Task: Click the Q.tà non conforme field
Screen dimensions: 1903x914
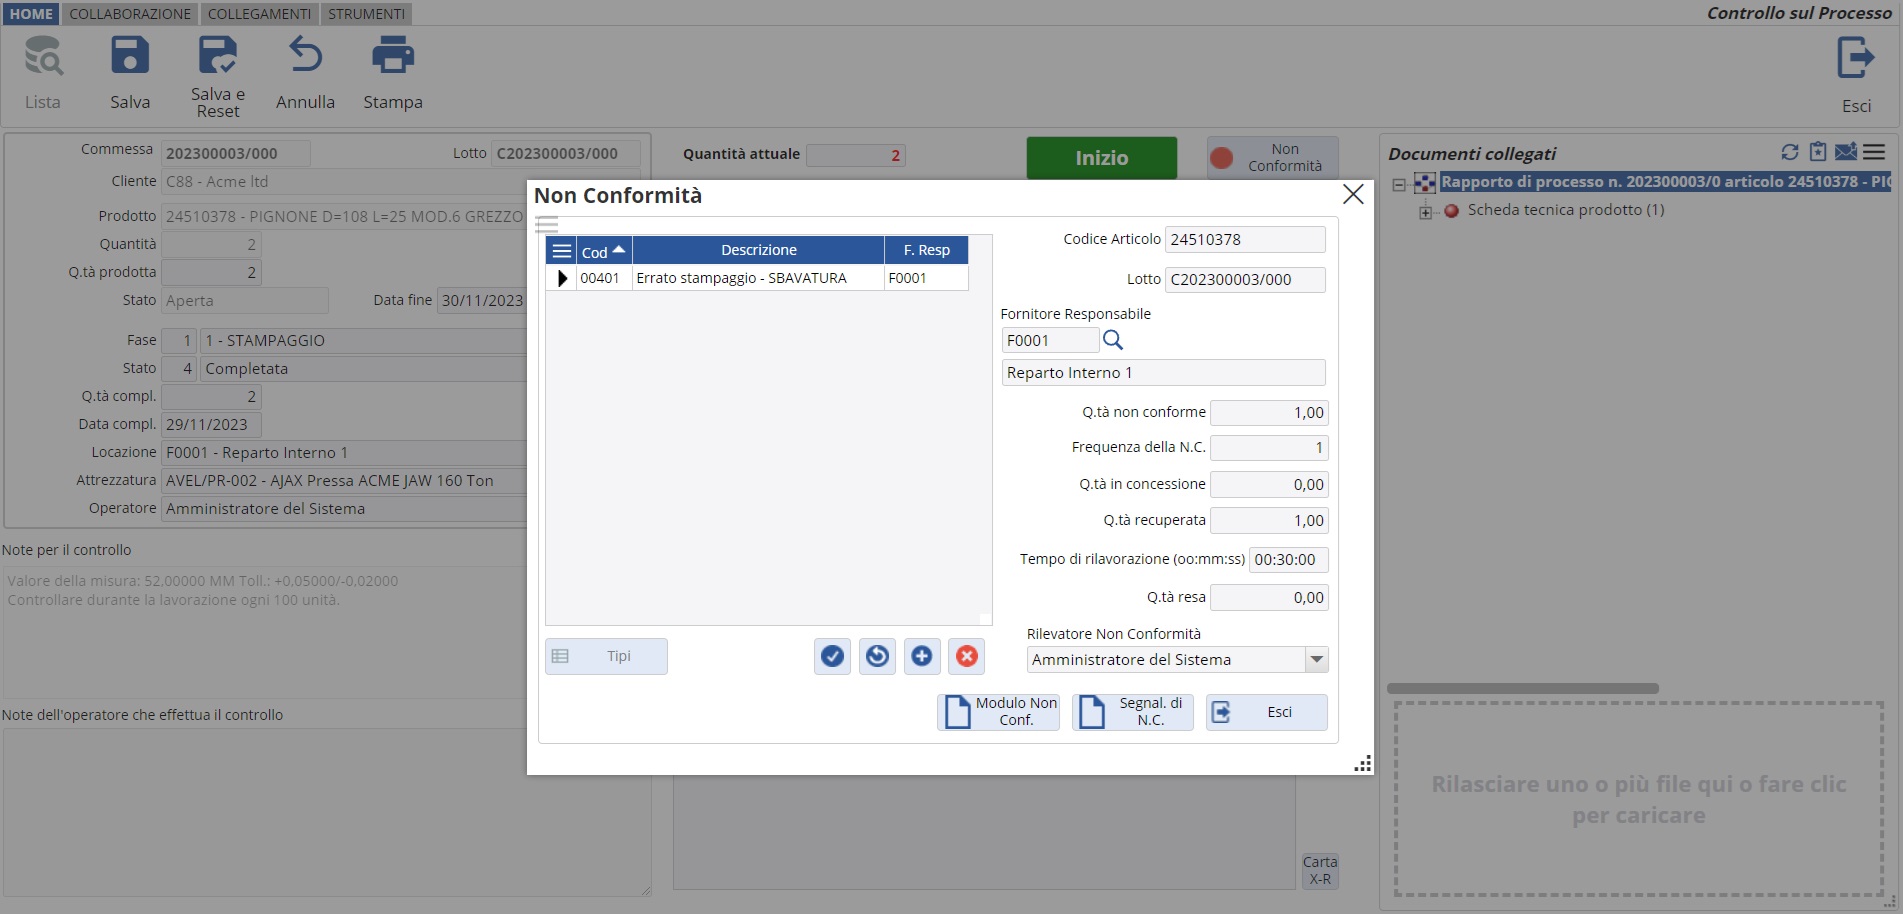Action: point(1268,413)
